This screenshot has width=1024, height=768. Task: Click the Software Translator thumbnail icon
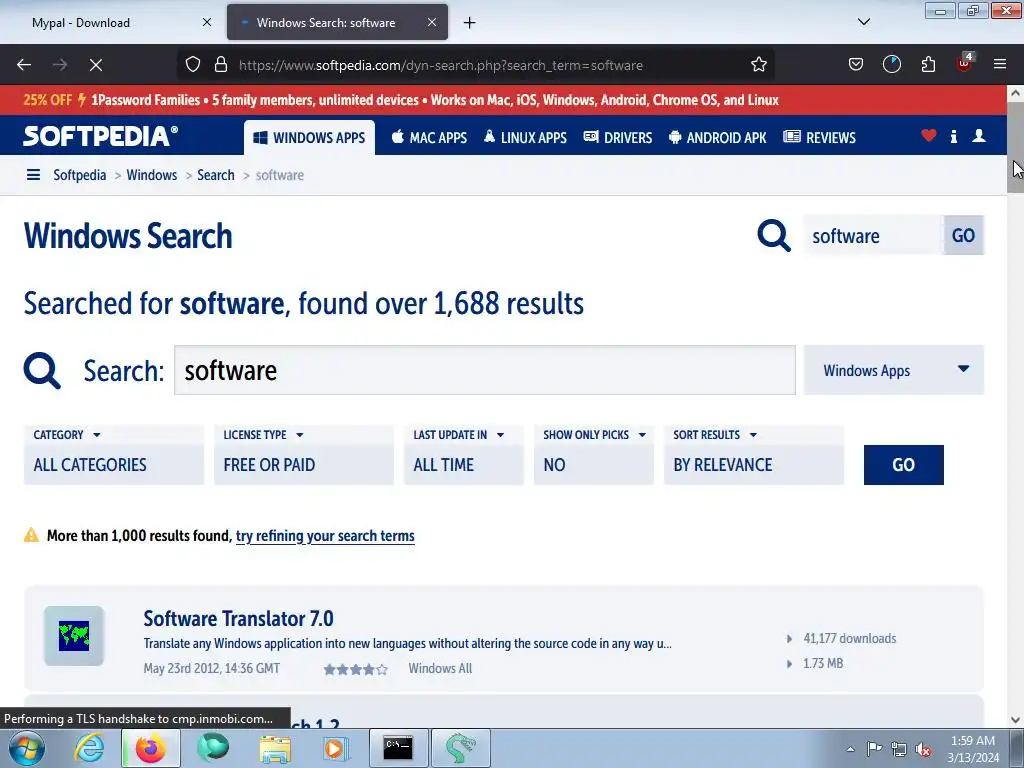click(x=74, y=635)
